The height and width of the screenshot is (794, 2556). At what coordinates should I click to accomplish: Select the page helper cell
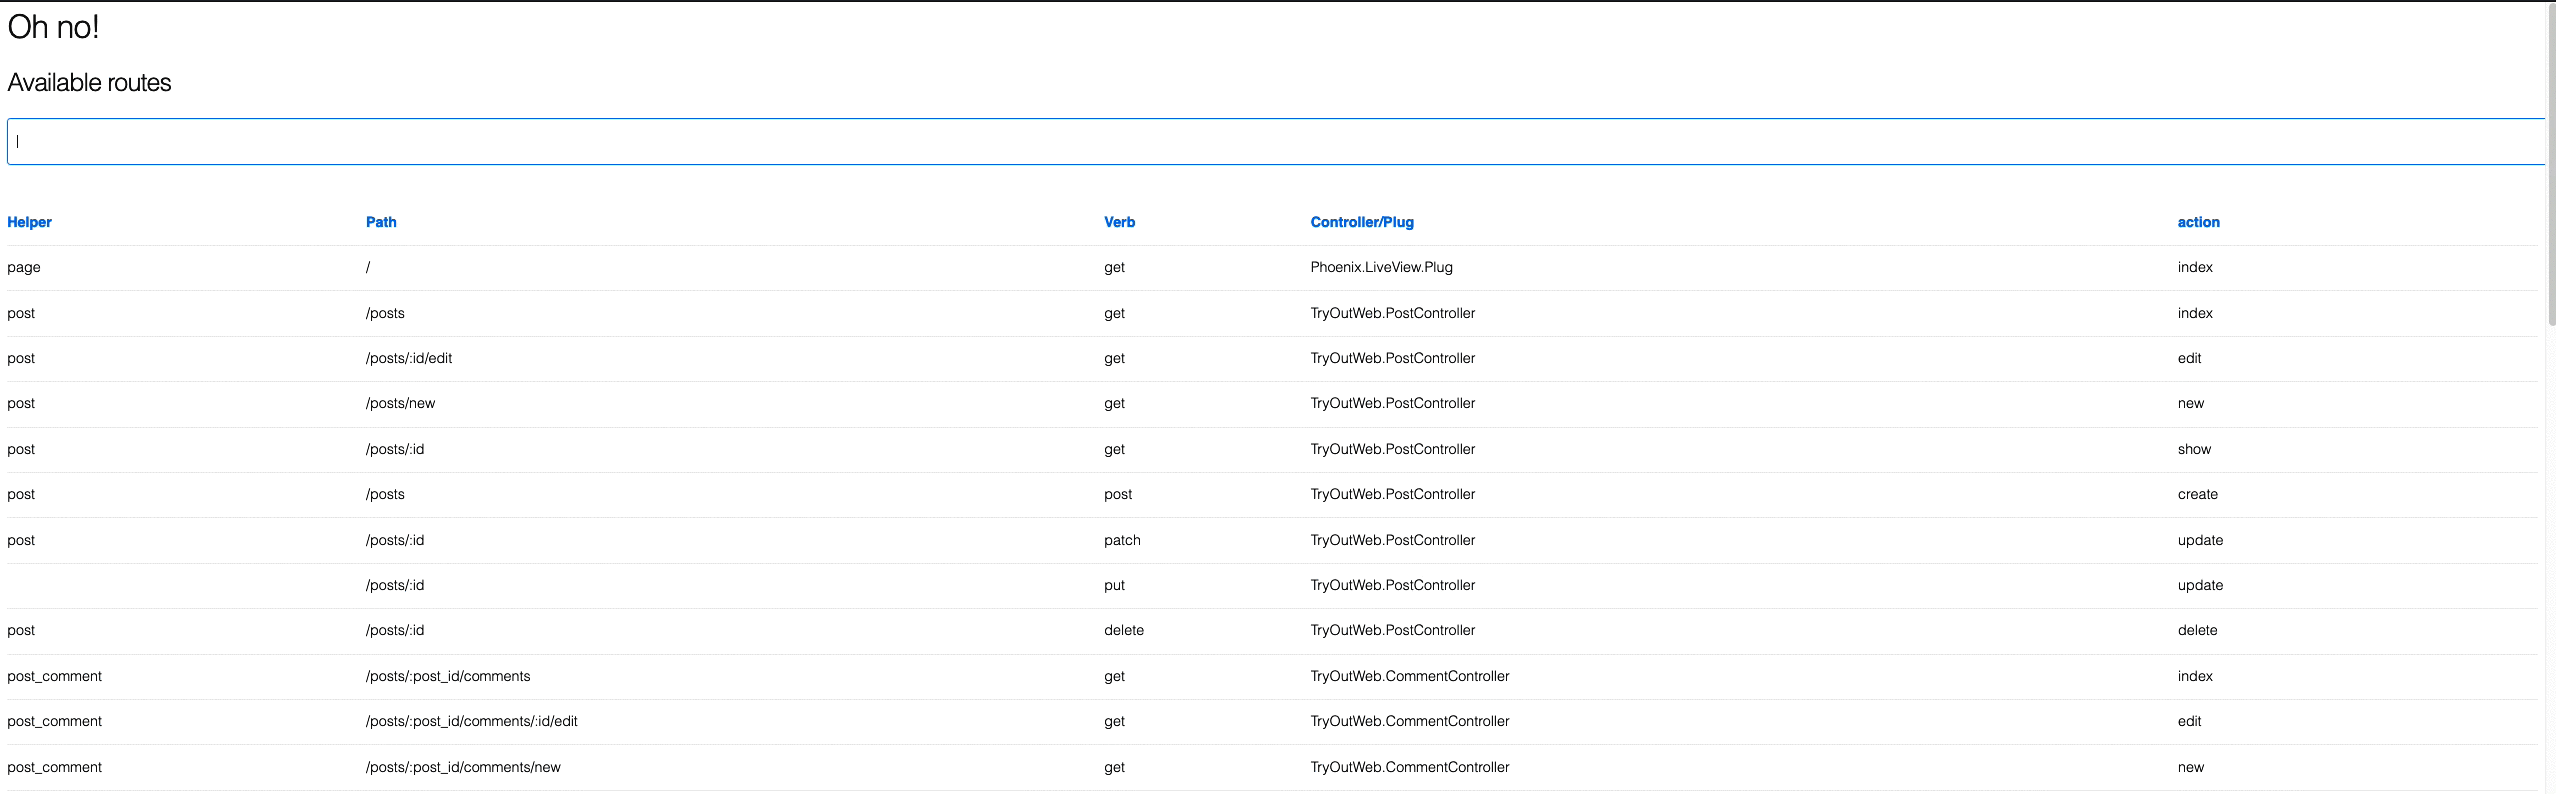pos(24,267)
